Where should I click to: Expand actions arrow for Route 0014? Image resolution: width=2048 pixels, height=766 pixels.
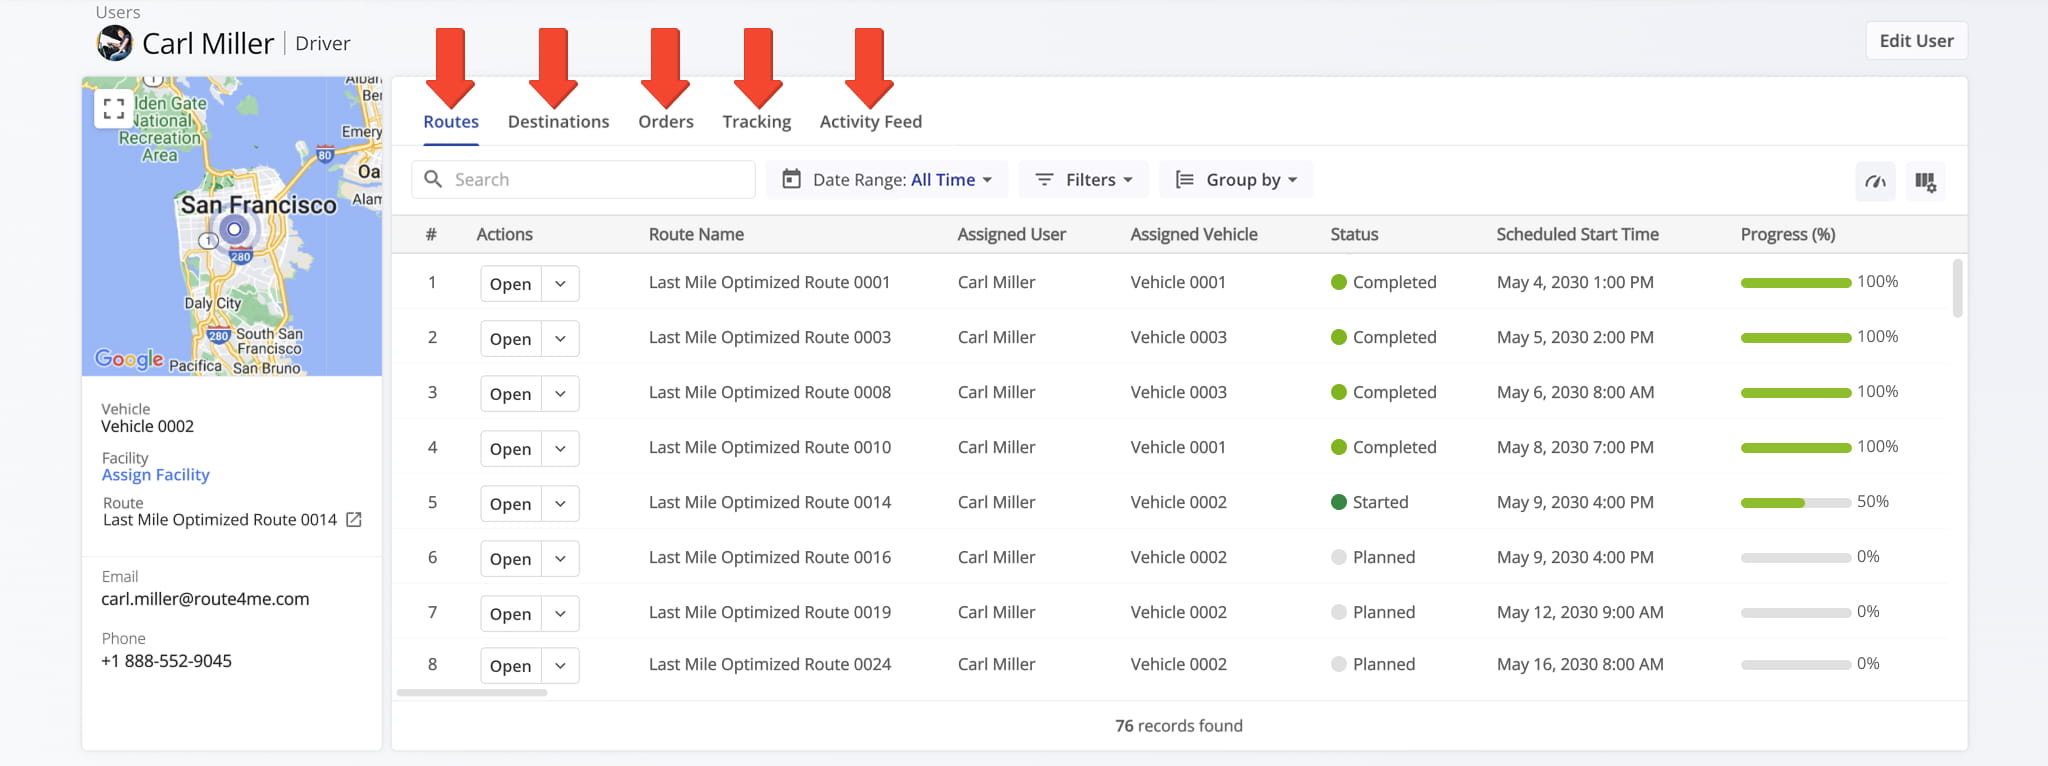[x=560, y=504]
